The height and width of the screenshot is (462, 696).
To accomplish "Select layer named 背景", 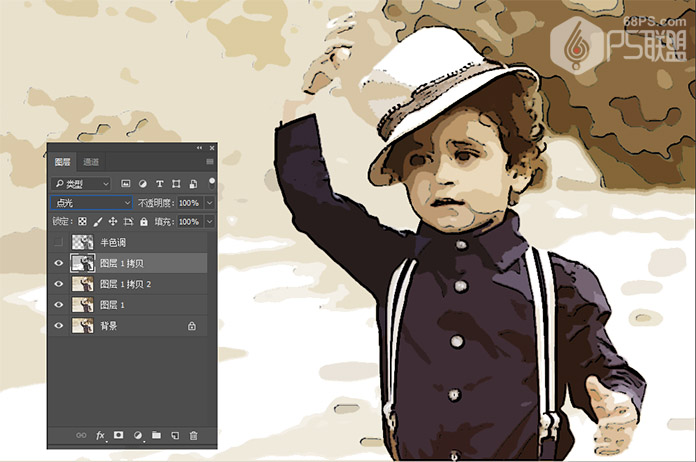I will [x=109, y=326].
